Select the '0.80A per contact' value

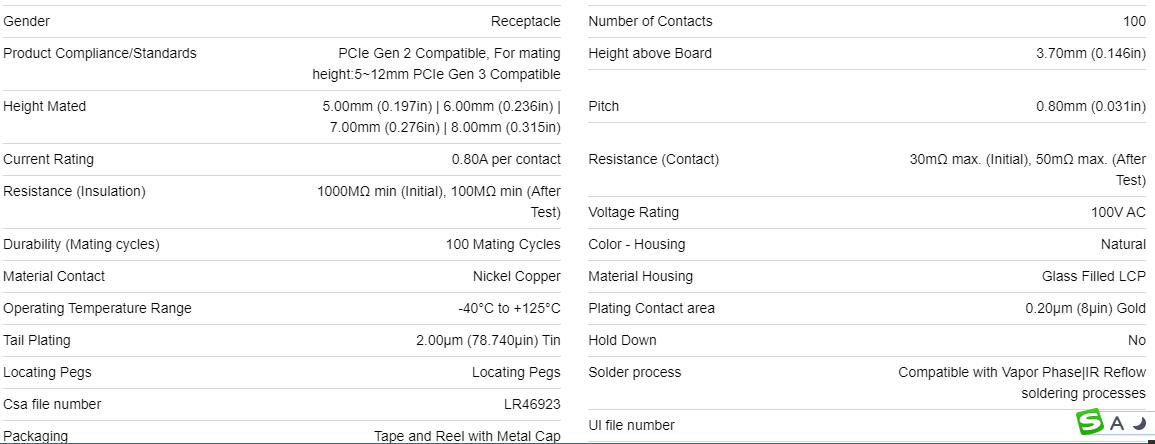coord(506,159)
